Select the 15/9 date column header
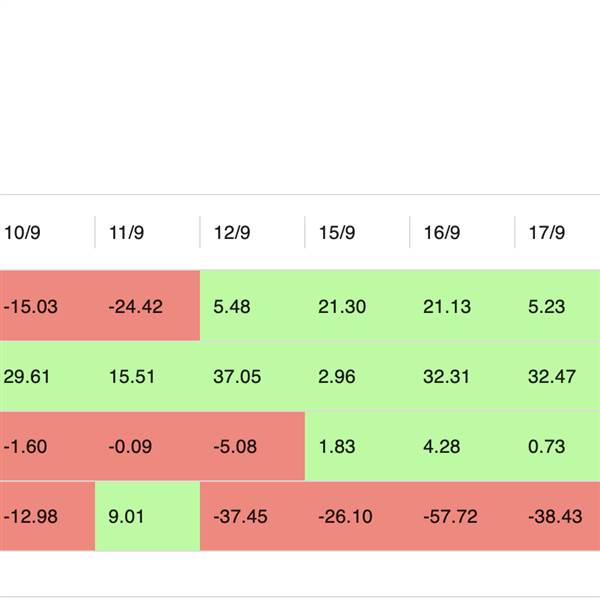This screenshot has height=600, width=600. [337, 233]
